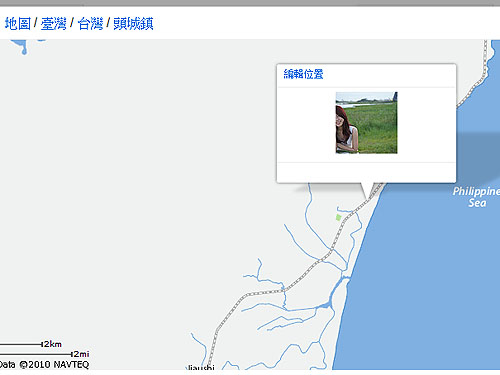The height and width of the screenshot is (375, 500).
Task: Select the 台灣 breadcrumb link
Action: coord(90,24)
